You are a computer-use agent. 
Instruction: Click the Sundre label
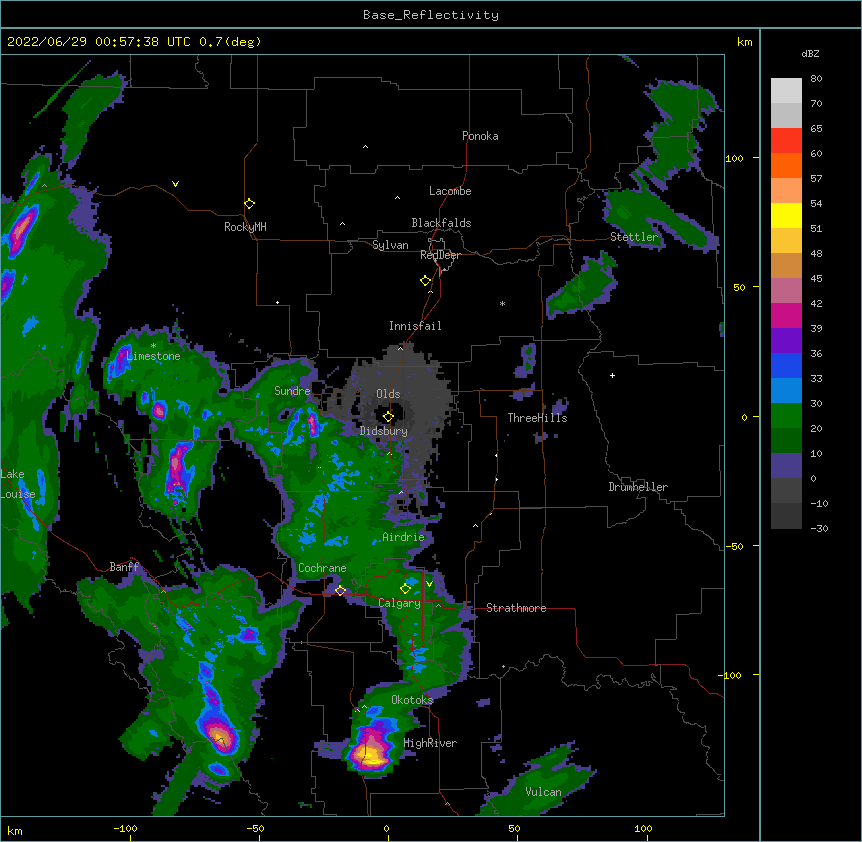(292, 391)
